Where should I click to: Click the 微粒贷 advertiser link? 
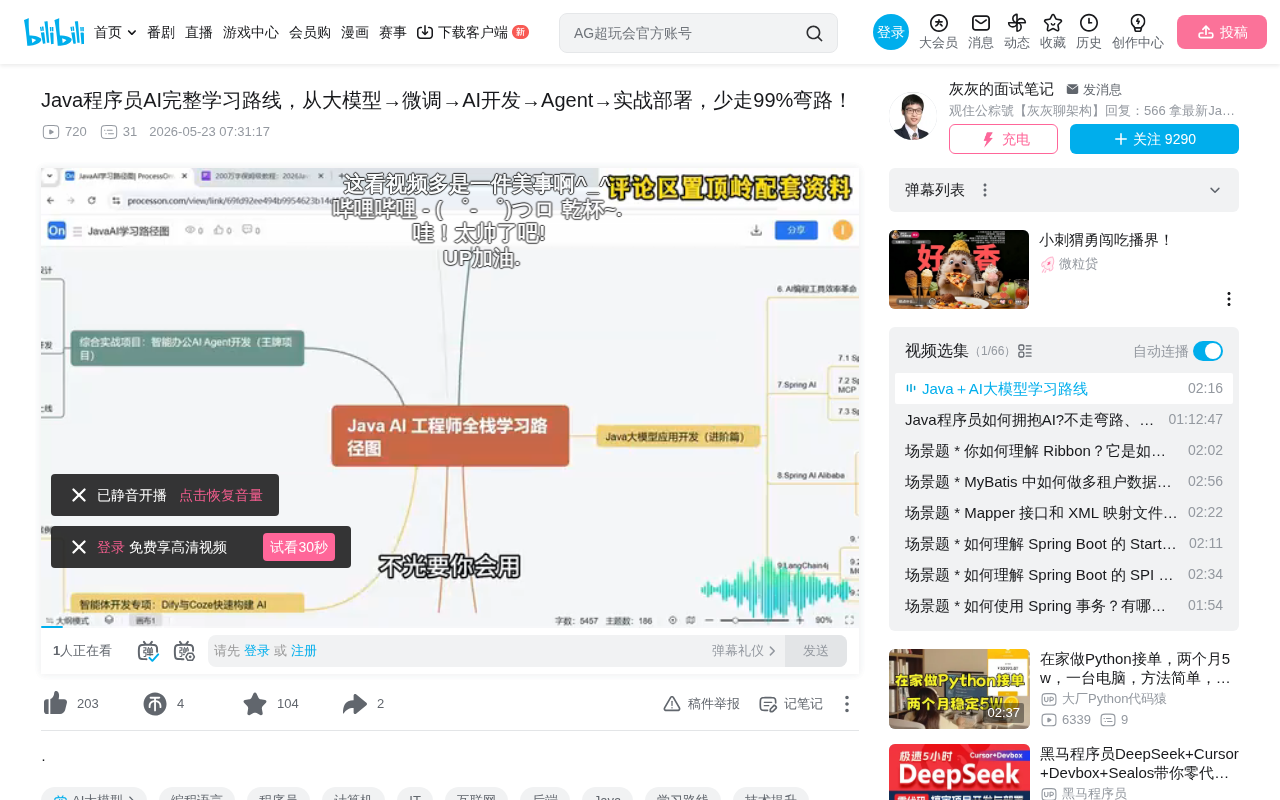pyautogui.click(x=1069, y=264)
